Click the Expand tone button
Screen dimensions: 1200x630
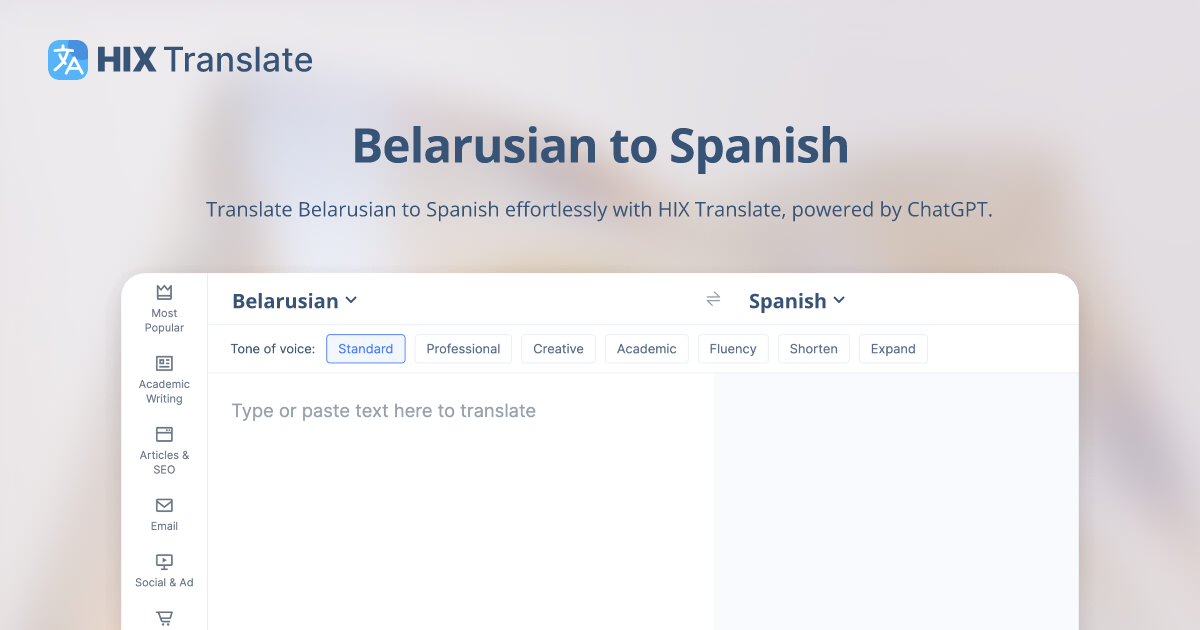pyautogui.click(x=893, y=348)
